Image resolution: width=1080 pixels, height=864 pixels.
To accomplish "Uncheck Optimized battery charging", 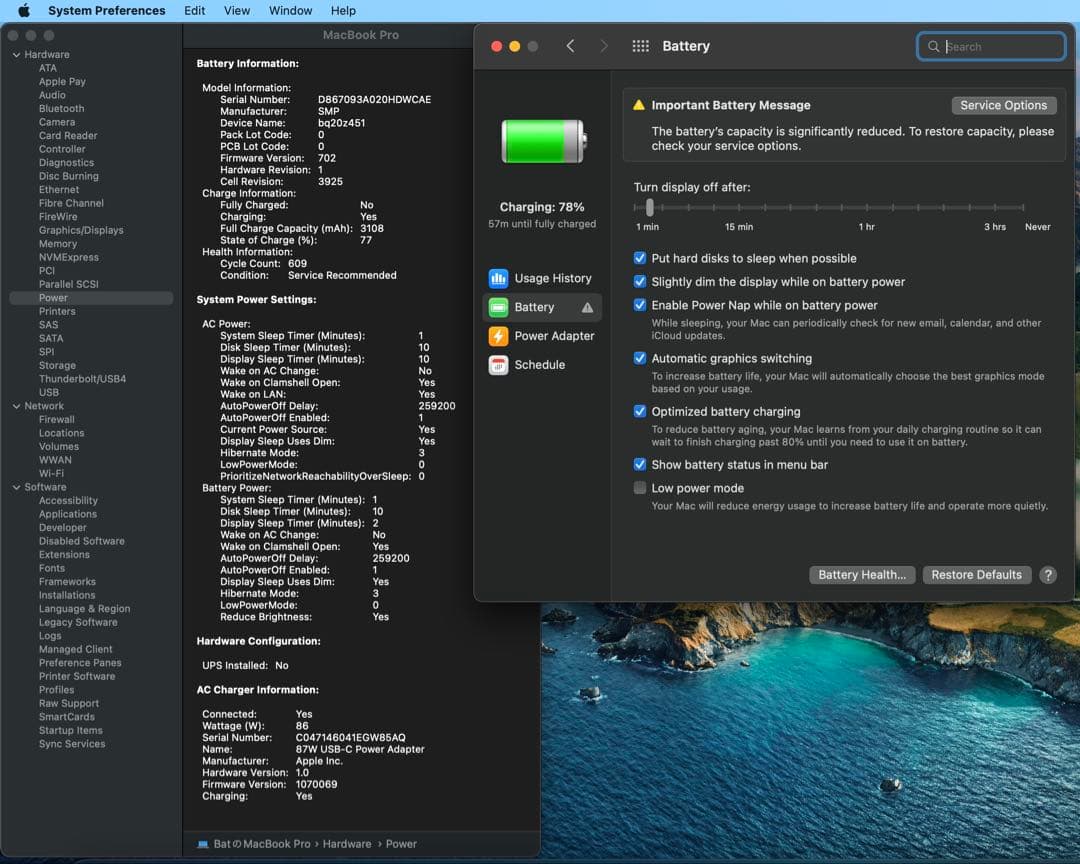I will click(x=640, y=411).
